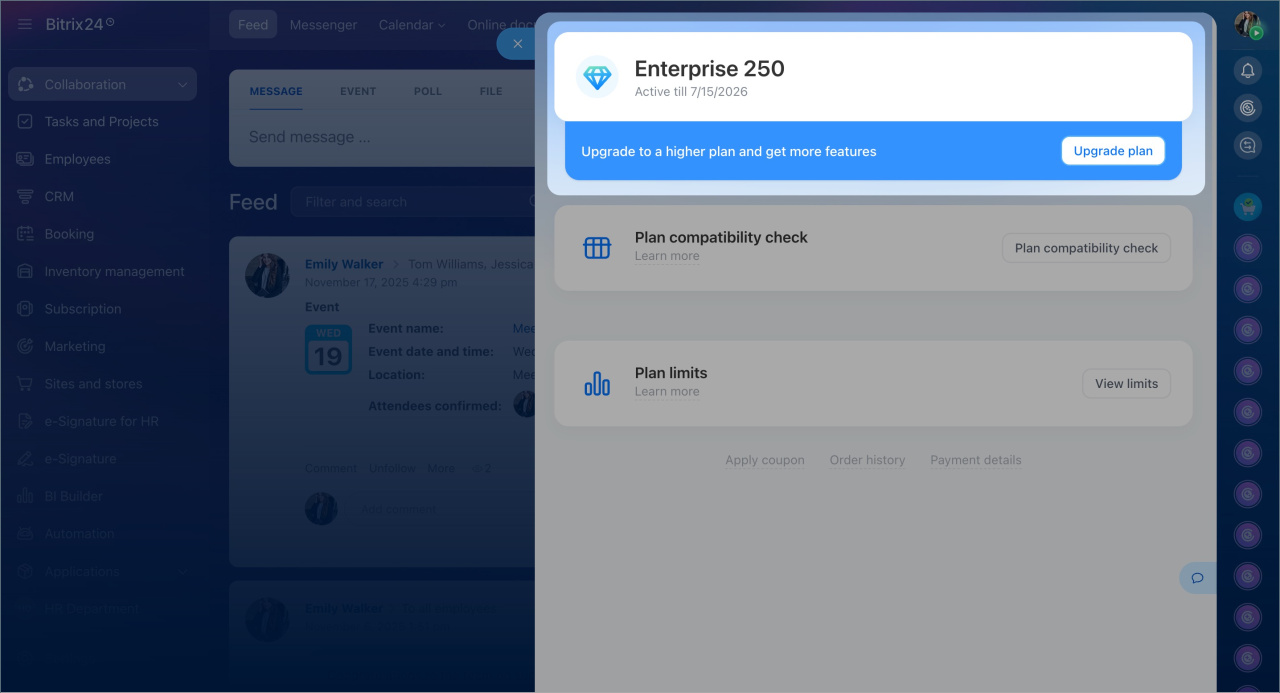Viewport: 1280px width, 693px height.
Task: Click the chat bubble swap icon in right sidebar
Action: click(1247, 145)
